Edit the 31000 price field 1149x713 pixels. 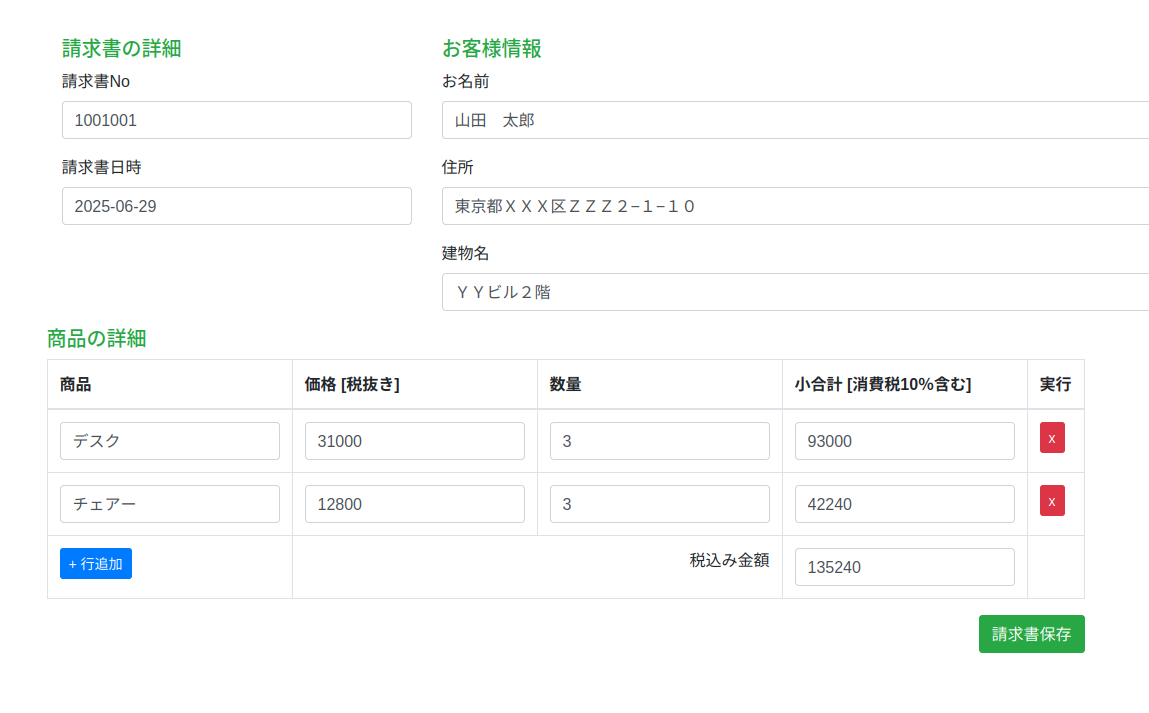click(415, 441)
